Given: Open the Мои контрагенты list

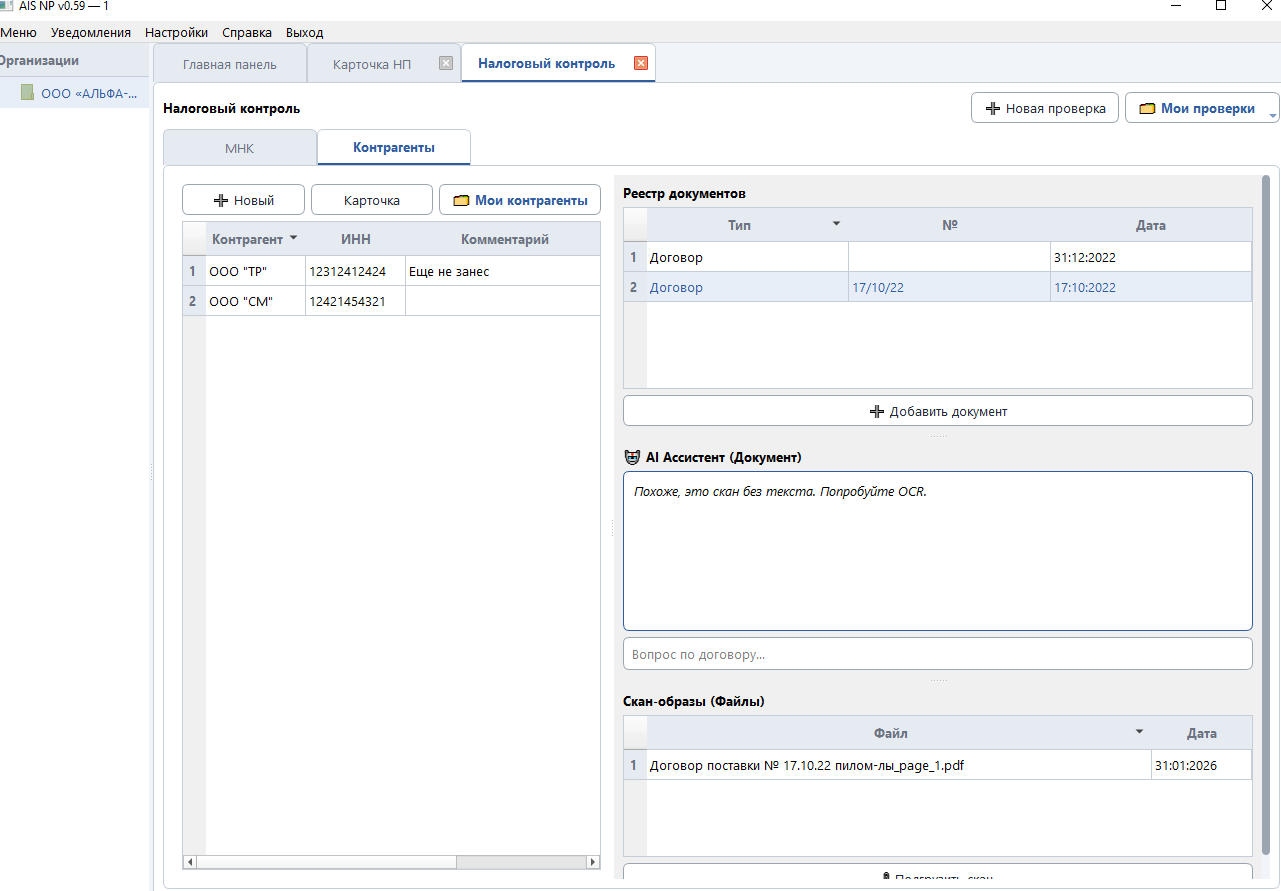Looking at the screenshot, I should click(520, 200).
